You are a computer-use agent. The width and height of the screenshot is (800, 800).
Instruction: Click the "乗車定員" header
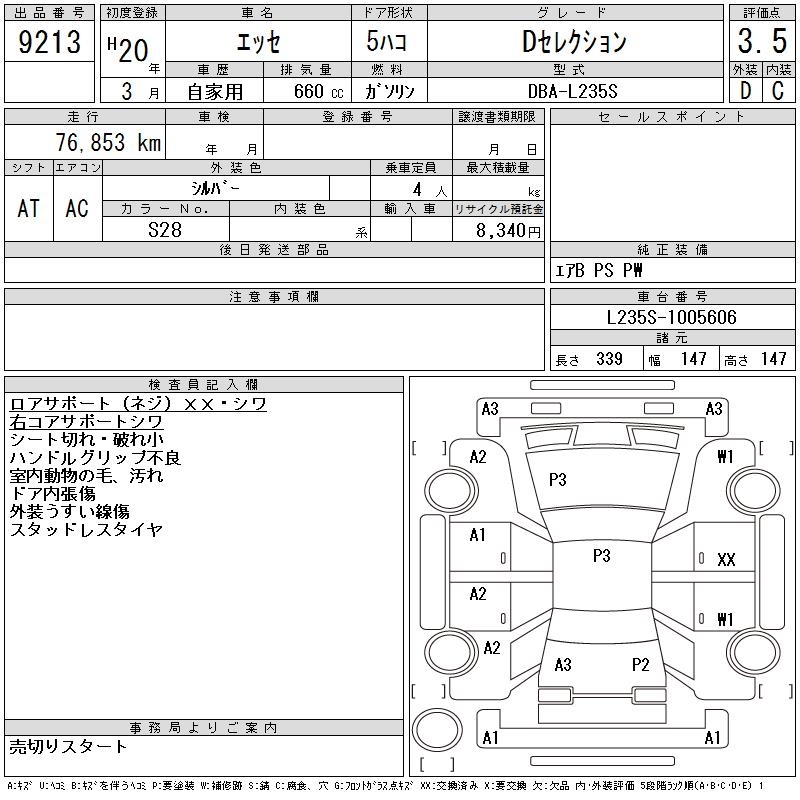411,167
